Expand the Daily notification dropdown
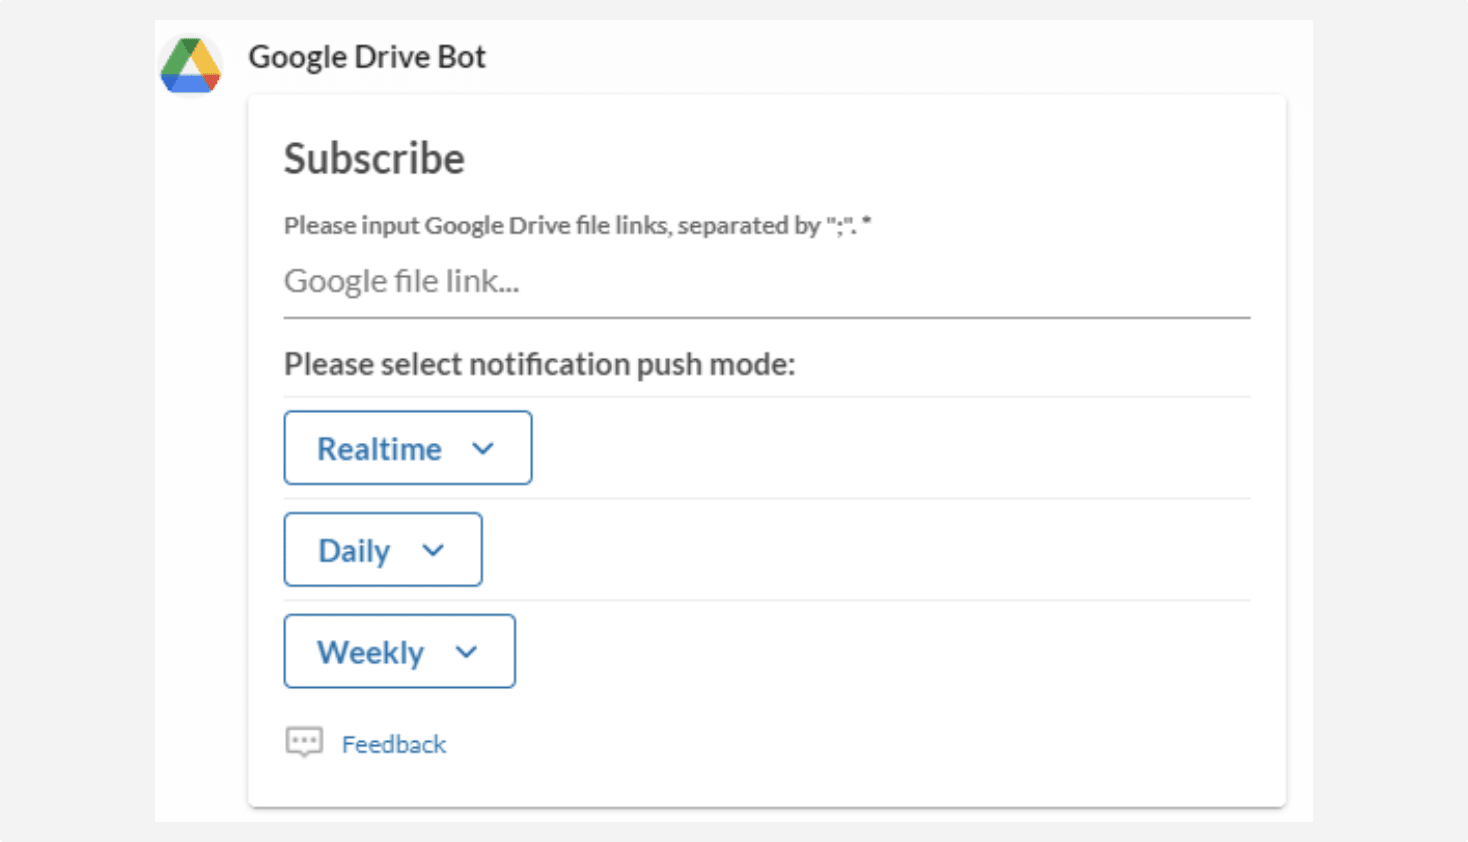The width and height of the screenshot is (1468, 842). point(382,550)
